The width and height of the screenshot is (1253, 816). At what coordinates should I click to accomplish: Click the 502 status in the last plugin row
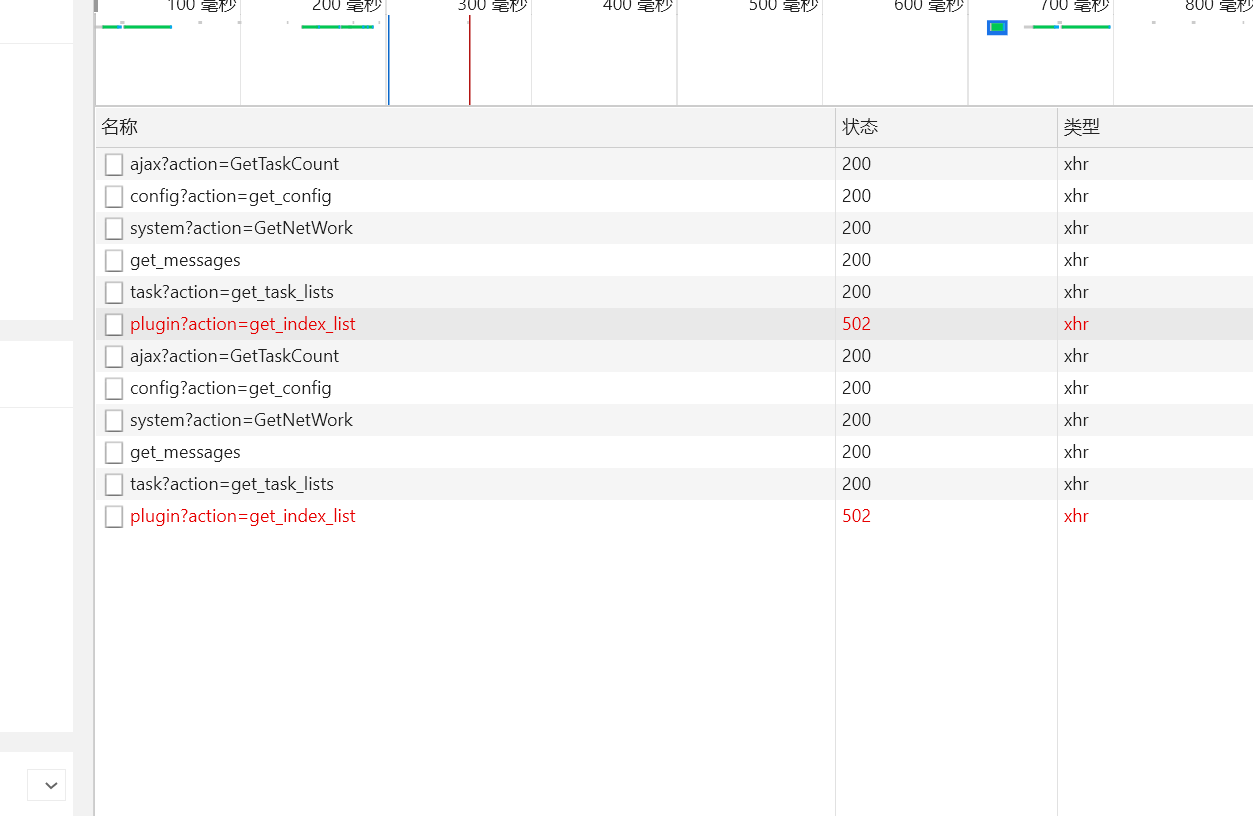coord(856,516)
